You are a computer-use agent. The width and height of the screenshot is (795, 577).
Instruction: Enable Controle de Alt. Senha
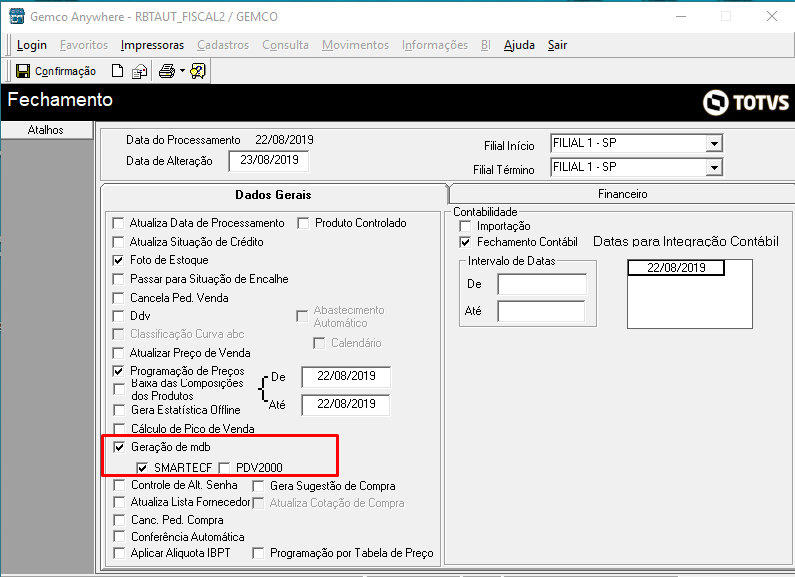119,485
